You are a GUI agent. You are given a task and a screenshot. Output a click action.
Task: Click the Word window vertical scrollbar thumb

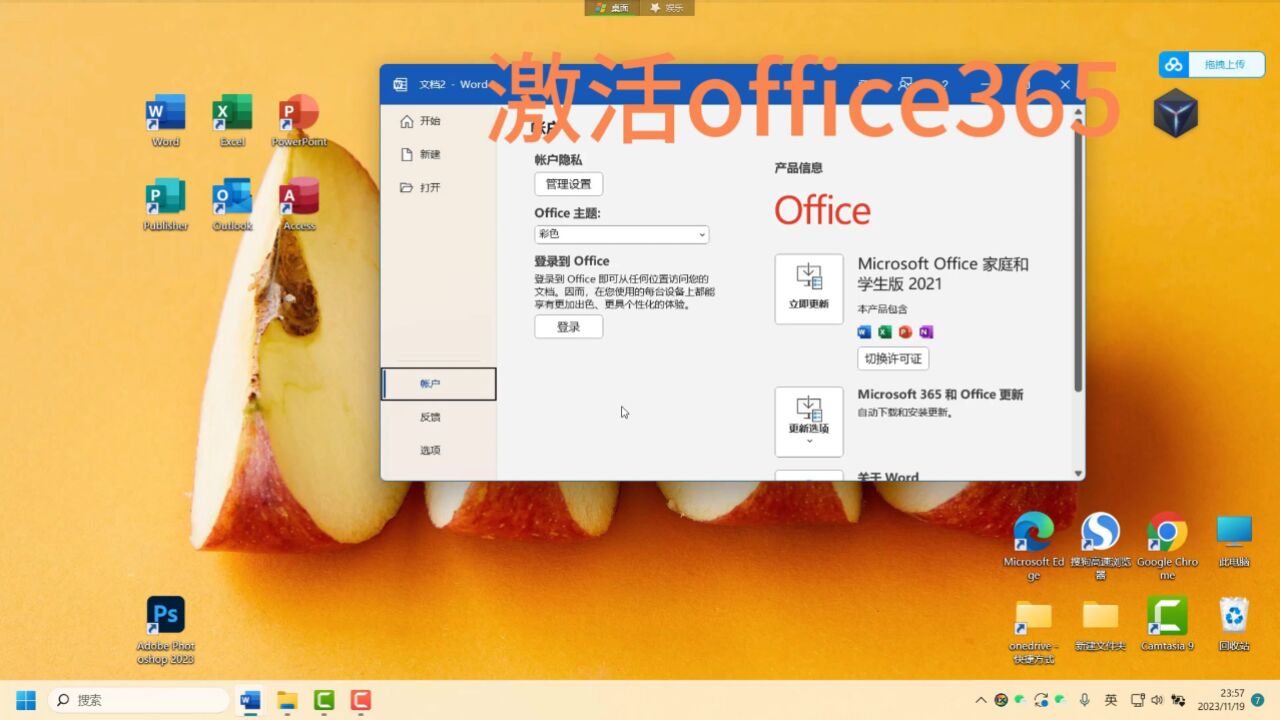click(1078, 255)
